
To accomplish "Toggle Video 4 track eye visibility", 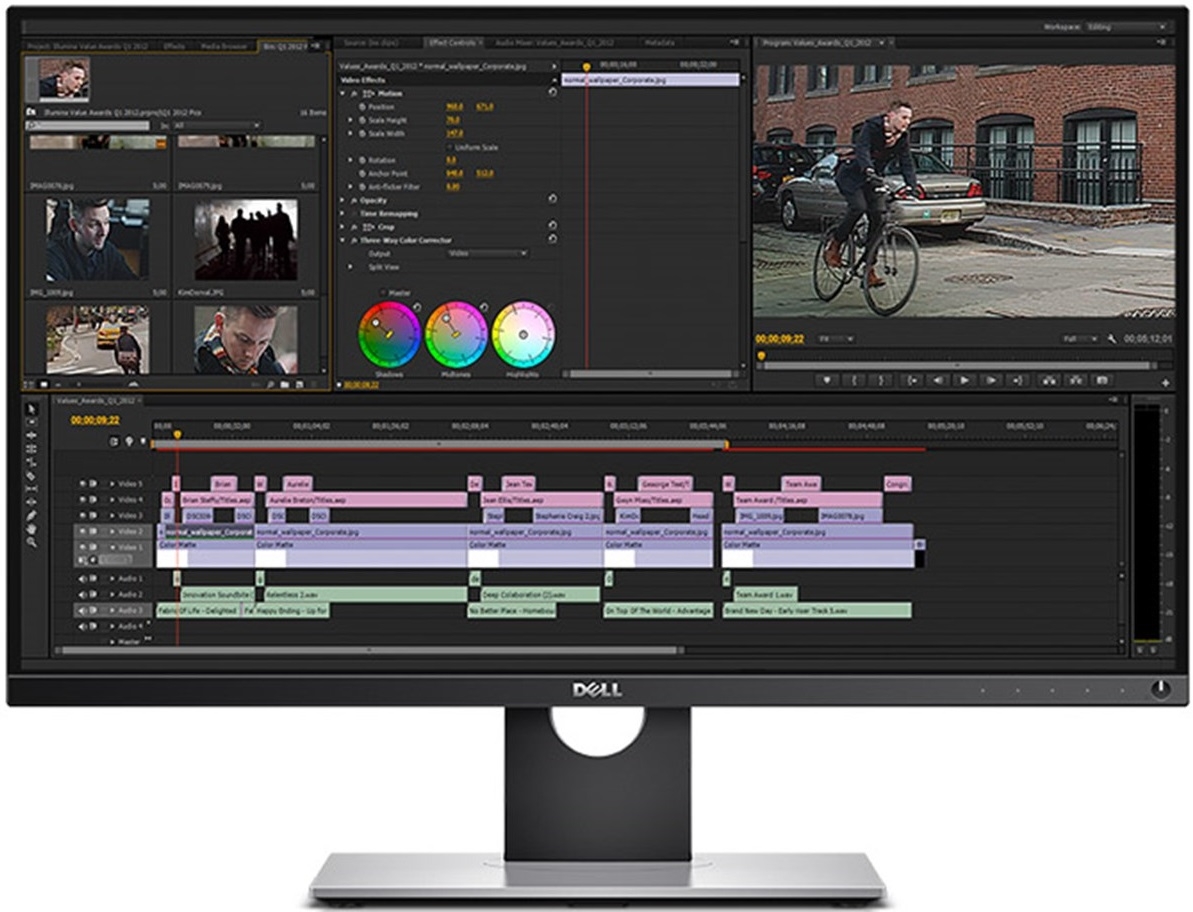I will coord(83,500).
